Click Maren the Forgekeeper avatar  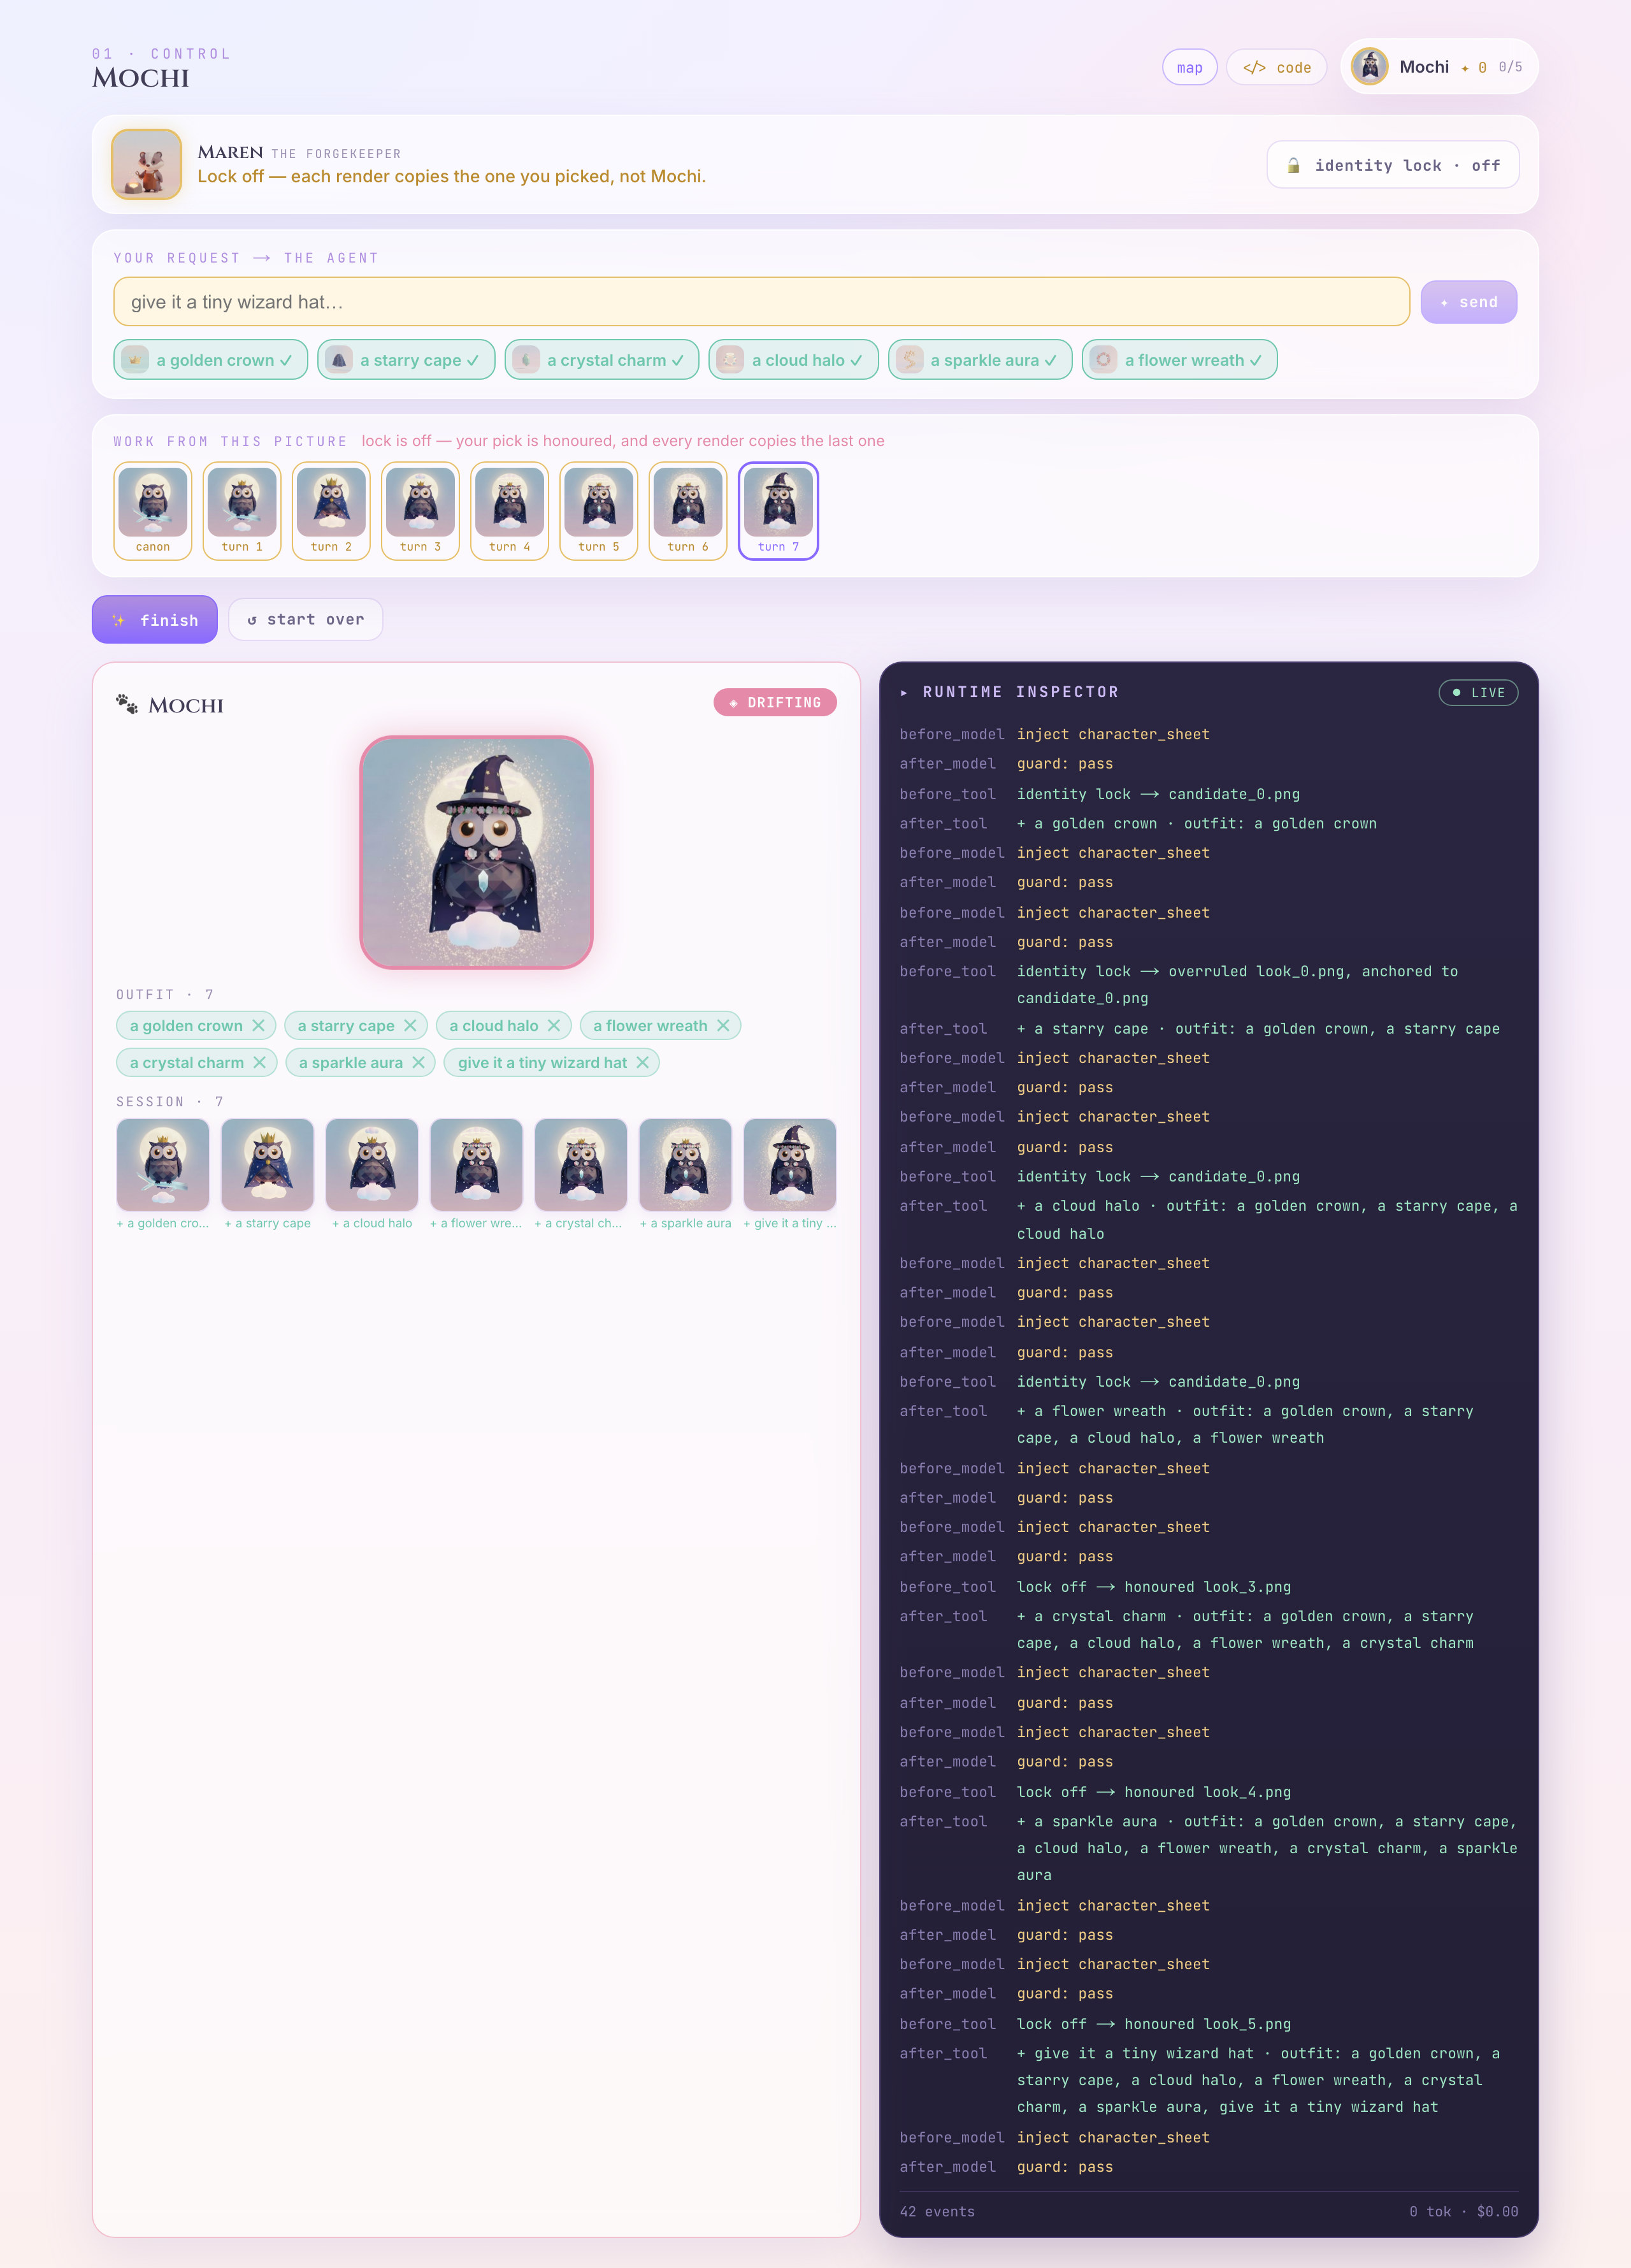tap(147, 164)
